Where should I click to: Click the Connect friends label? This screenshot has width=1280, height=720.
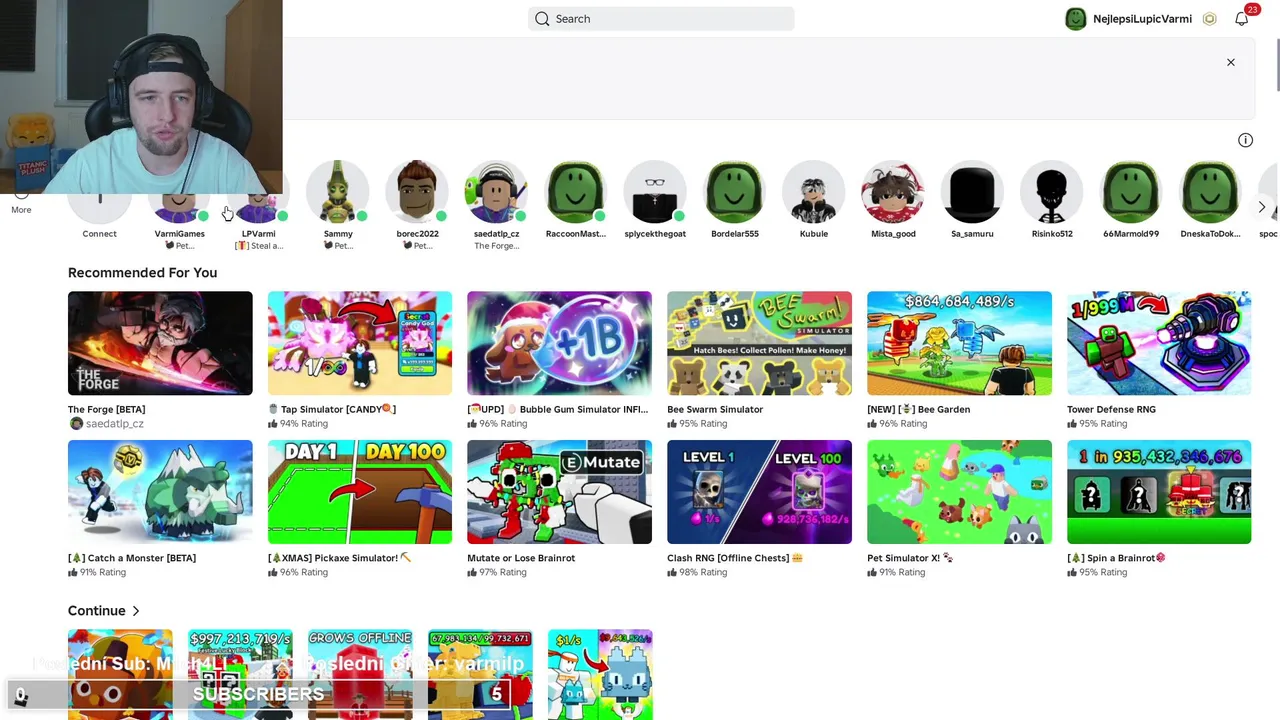99,234
